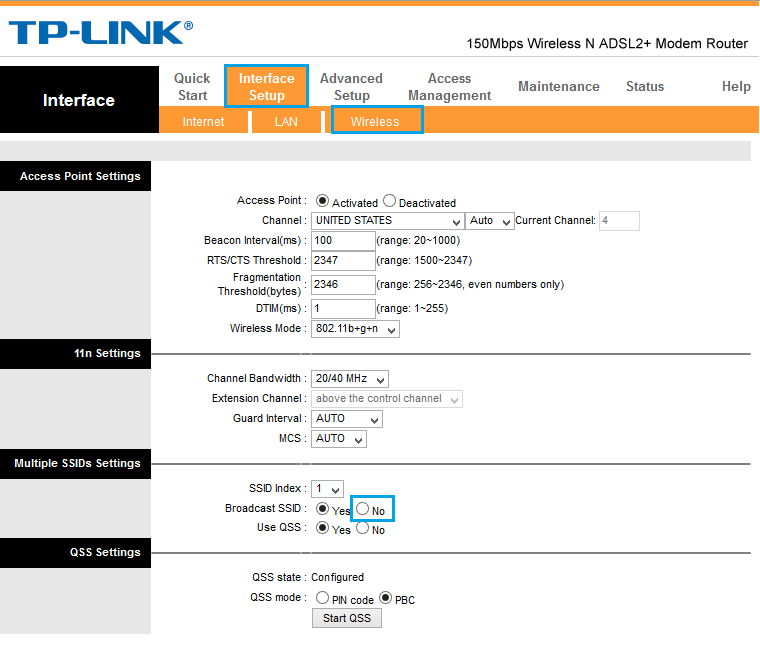Open the Auto channel number dropdown

point(490,221)
